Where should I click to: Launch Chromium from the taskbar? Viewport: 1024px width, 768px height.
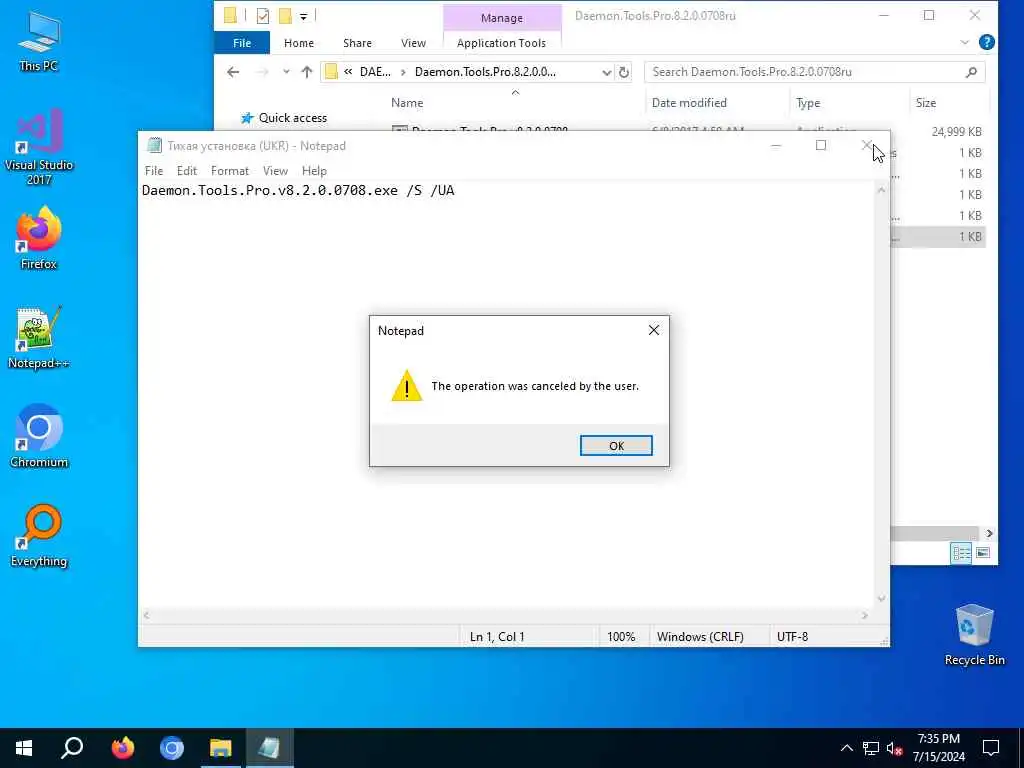click(x=171, y=748)
